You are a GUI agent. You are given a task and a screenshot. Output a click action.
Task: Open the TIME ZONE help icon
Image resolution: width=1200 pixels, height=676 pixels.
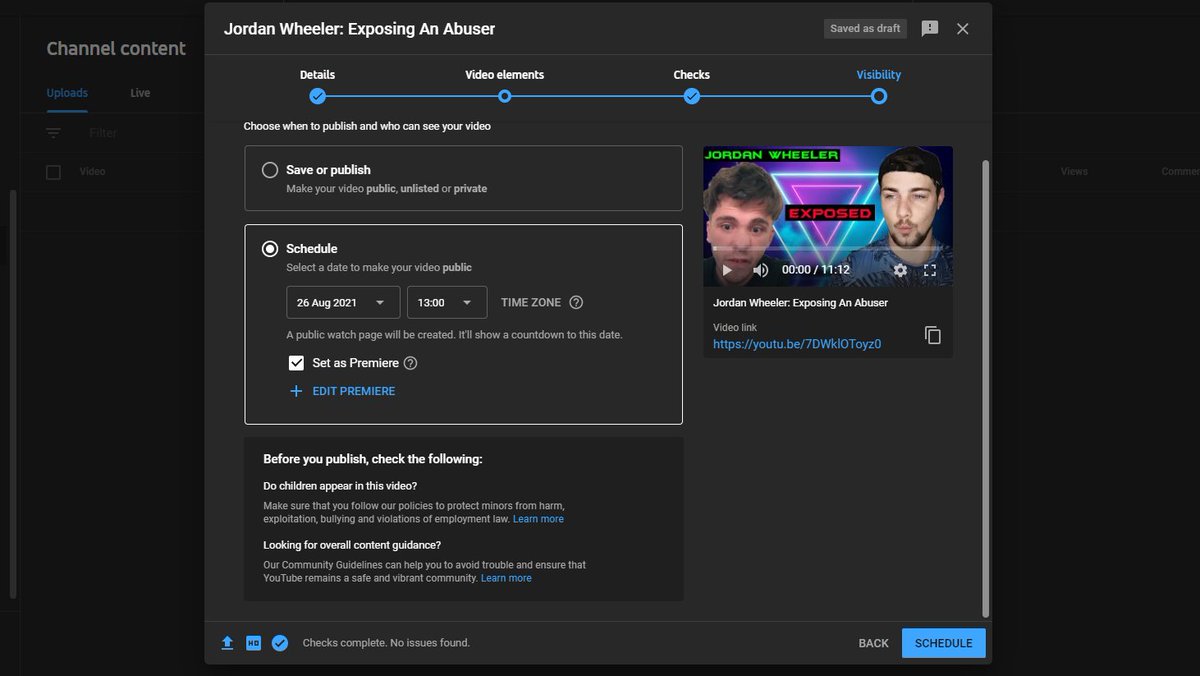click(x=576, y=303)
